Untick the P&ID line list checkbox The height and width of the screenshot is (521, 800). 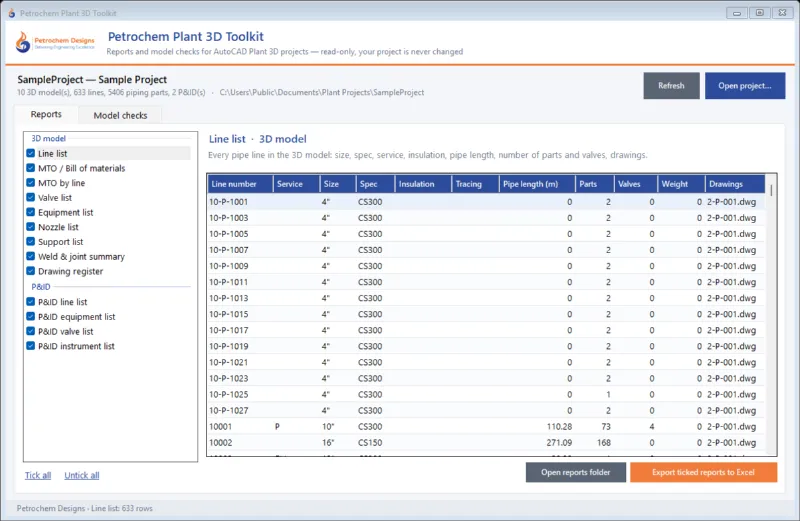click(x=31, y=302)
